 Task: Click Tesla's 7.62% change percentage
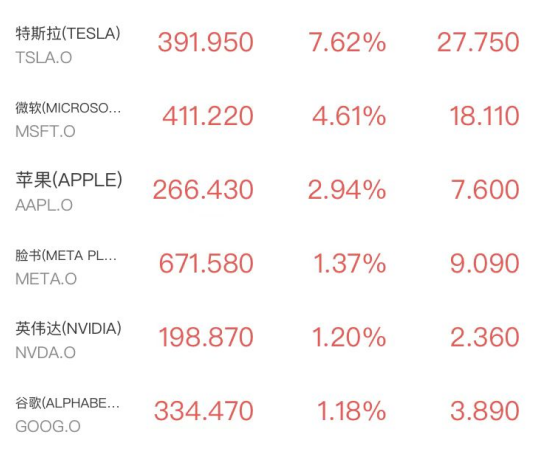click(x=347, y=42)
